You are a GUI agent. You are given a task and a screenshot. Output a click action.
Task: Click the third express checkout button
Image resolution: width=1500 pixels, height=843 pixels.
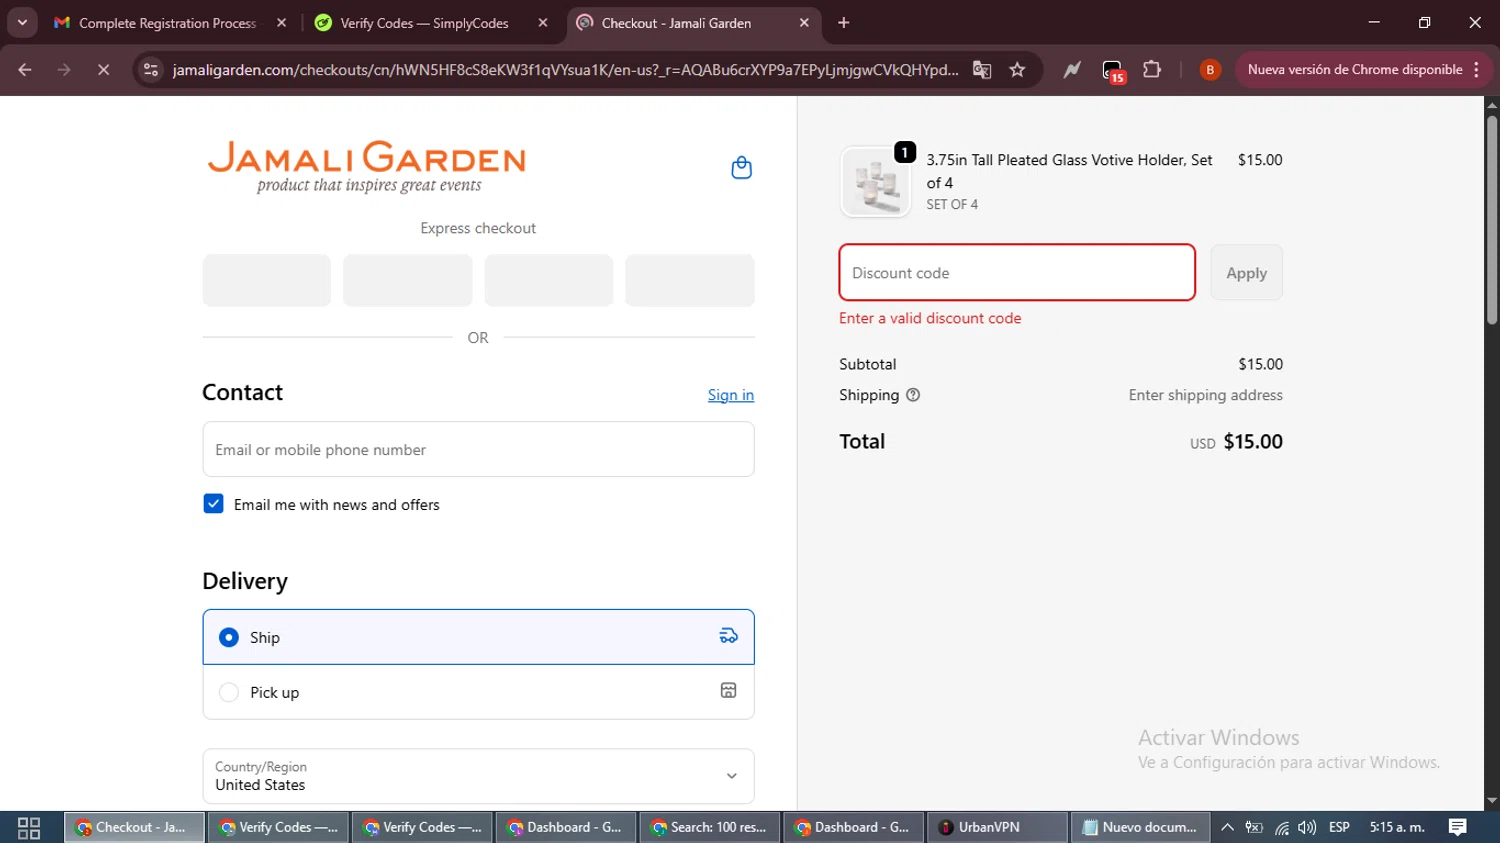click(549, 280)
